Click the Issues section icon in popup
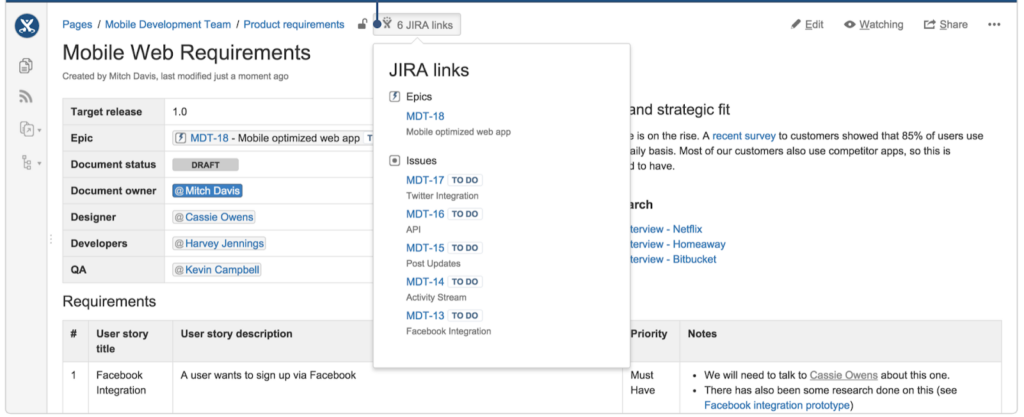 394,161
